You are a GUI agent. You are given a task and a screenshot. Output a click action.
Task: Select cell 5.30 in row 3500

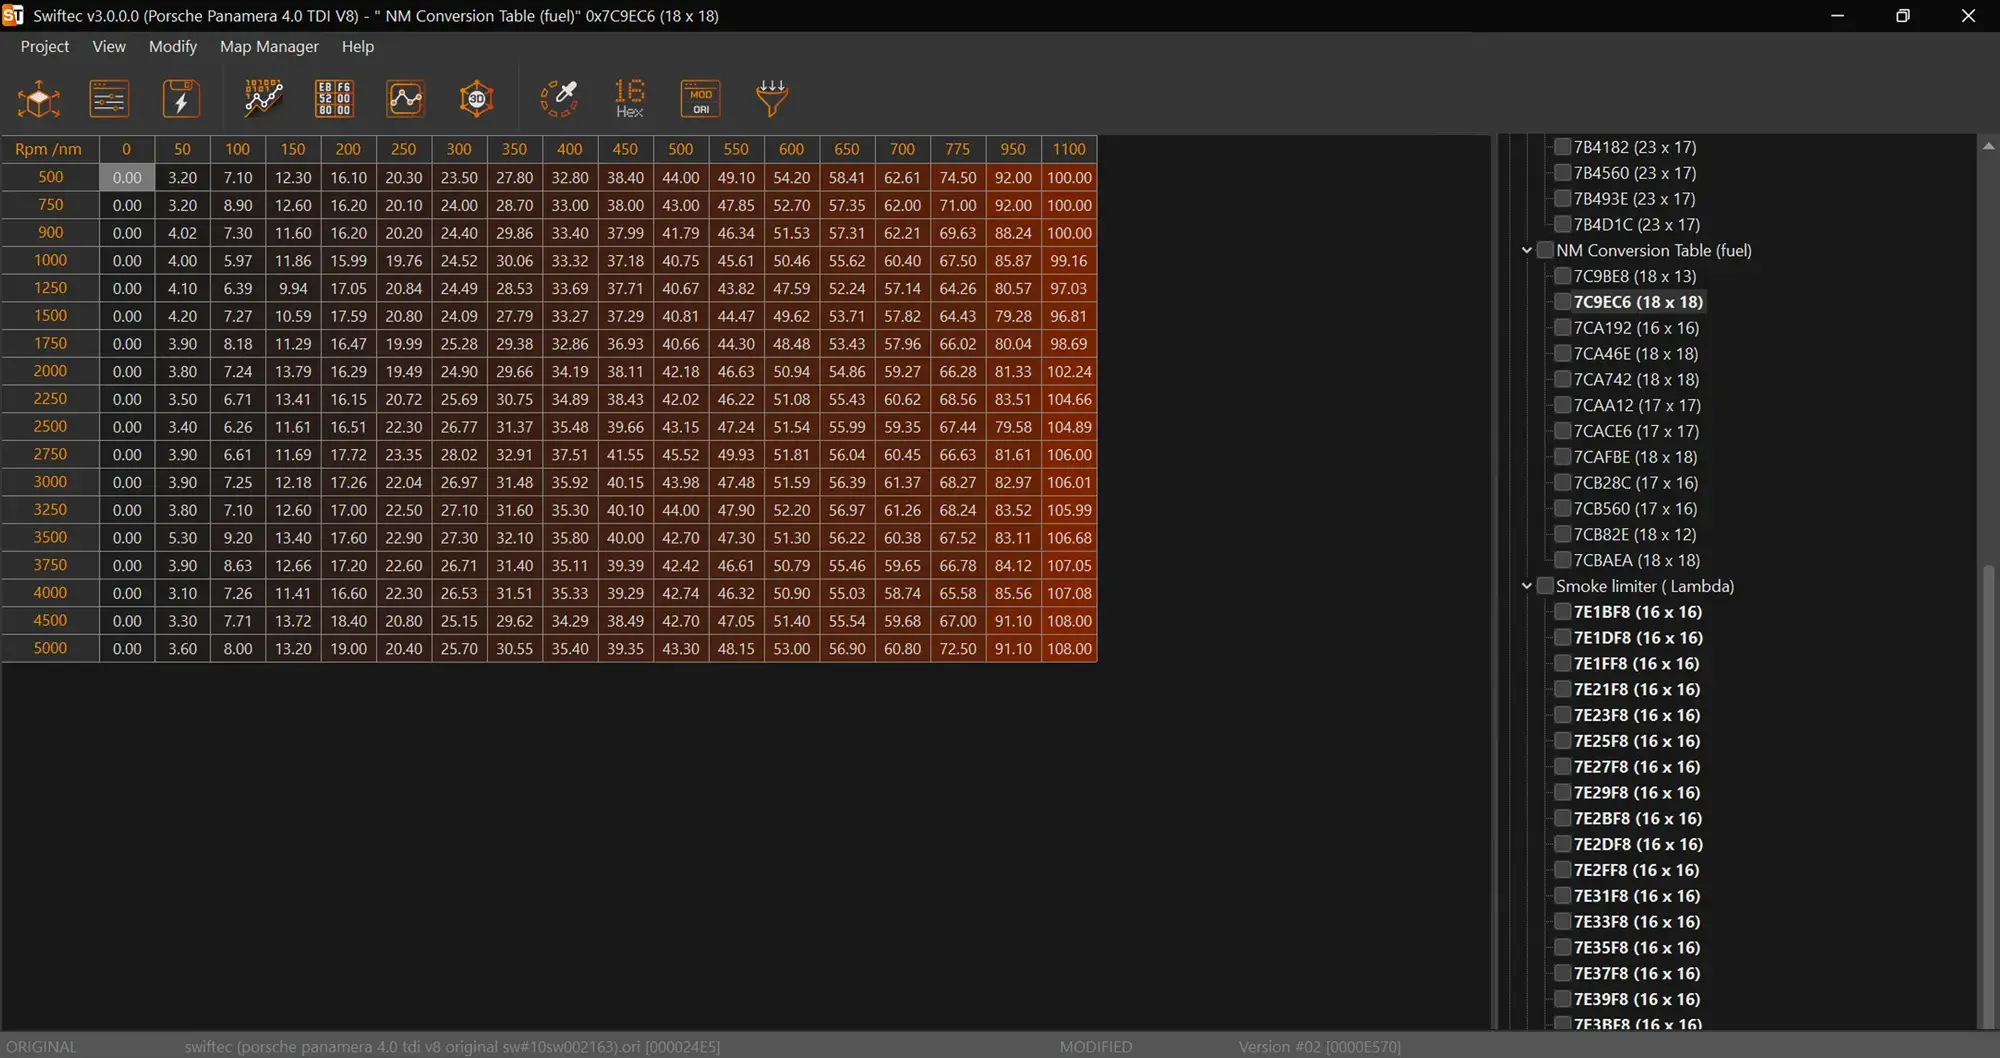click(x=182, y=538)
